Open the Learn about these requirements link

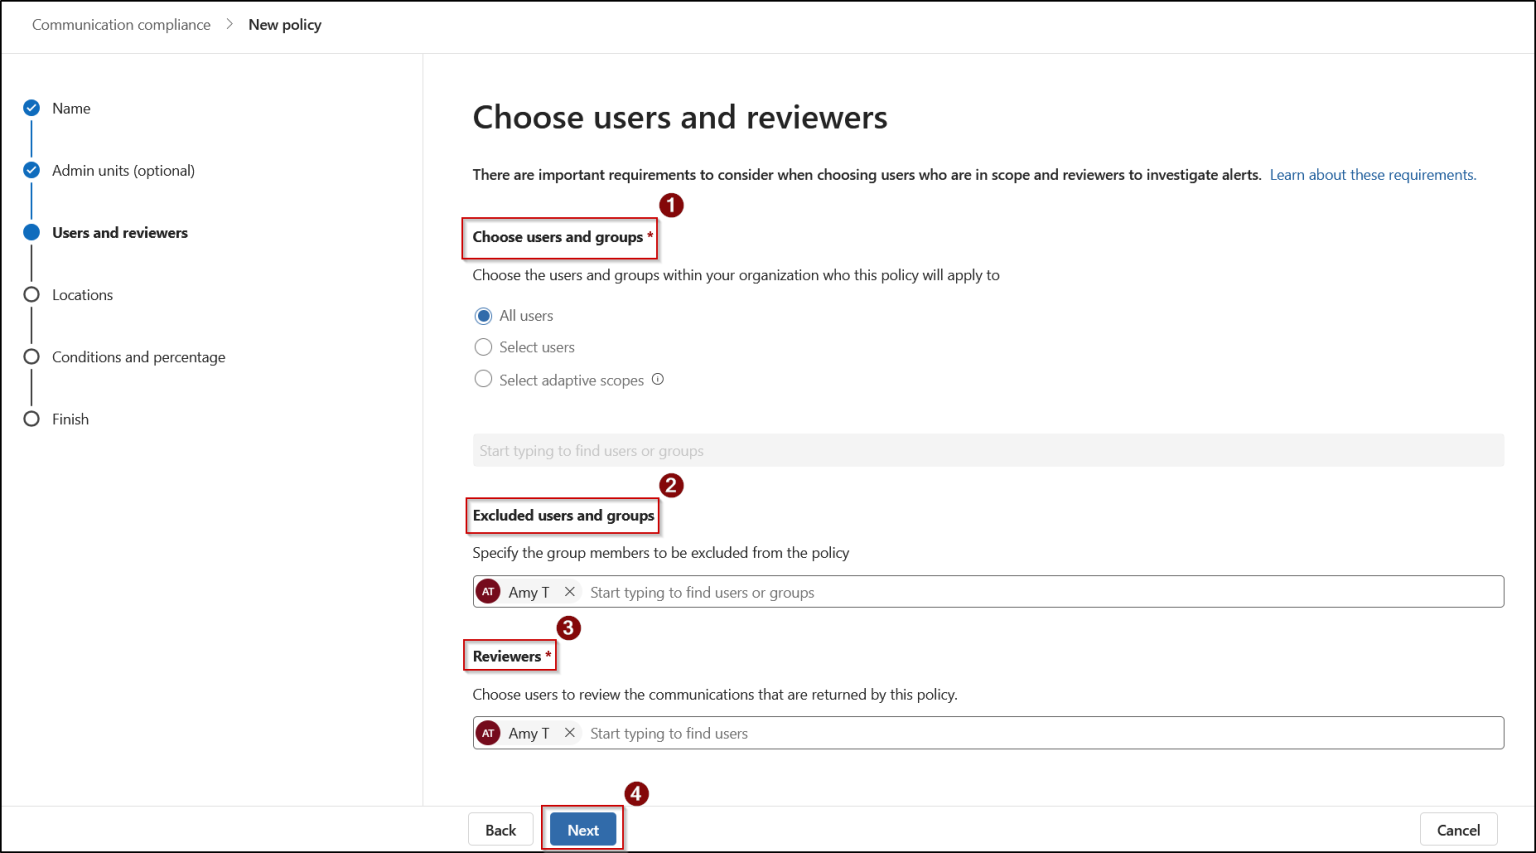[x=1372, y=174]
